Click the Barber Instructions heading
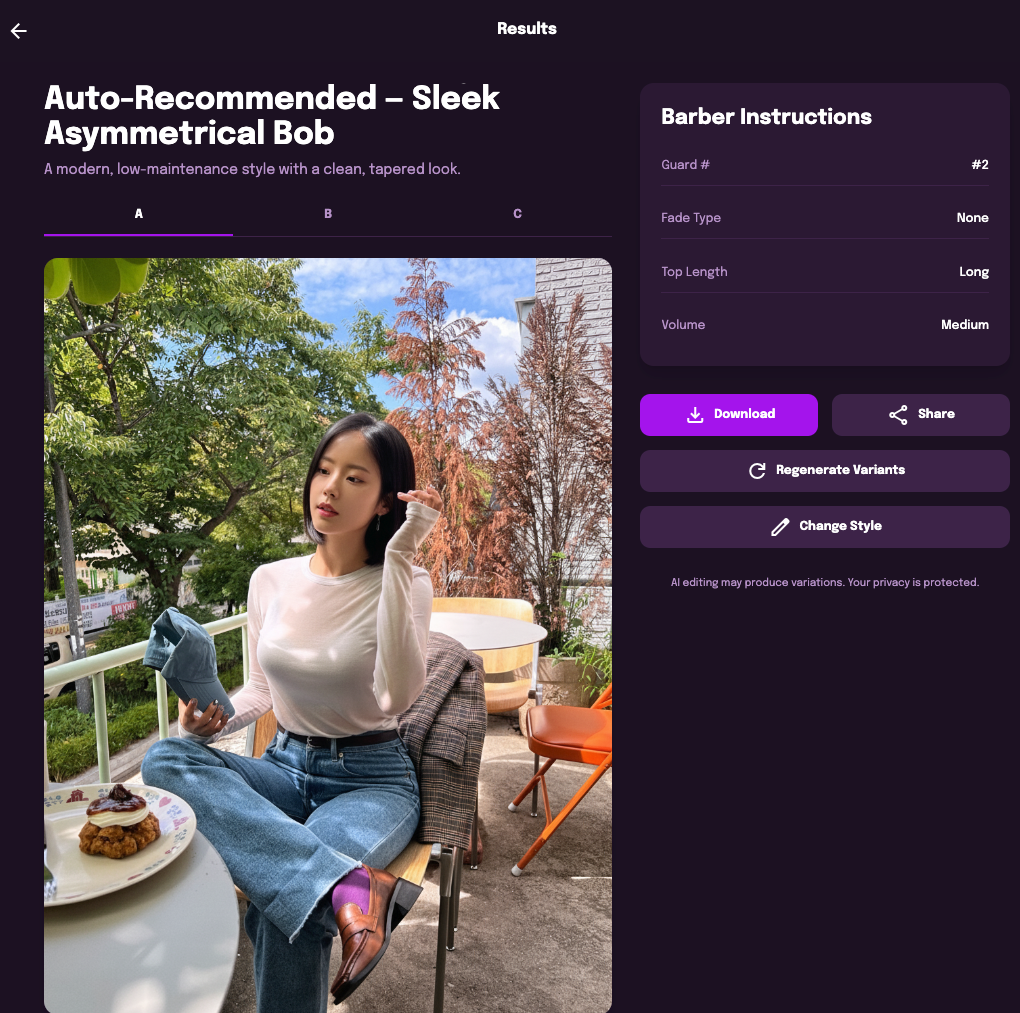The image size is (1020, 1013). (766, 116)
